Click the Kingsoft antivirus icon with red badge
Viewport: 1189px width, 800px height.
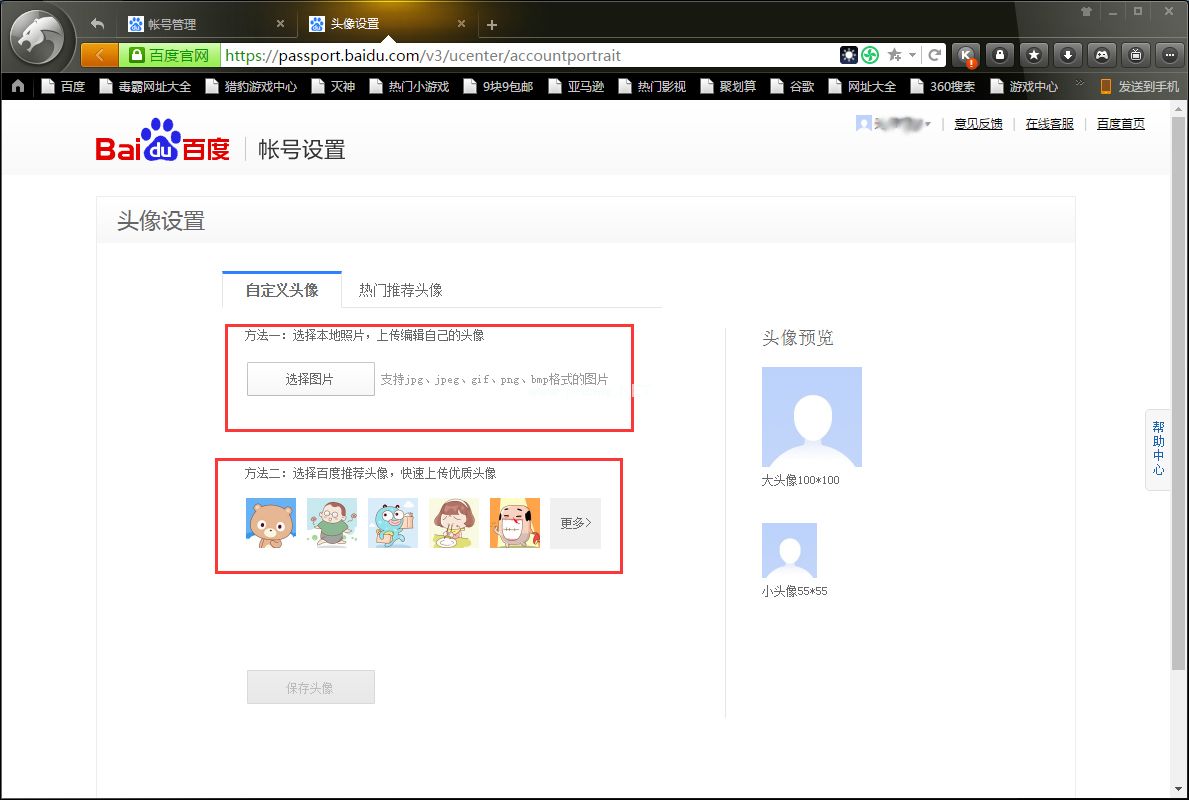click(x=966, y=55)
